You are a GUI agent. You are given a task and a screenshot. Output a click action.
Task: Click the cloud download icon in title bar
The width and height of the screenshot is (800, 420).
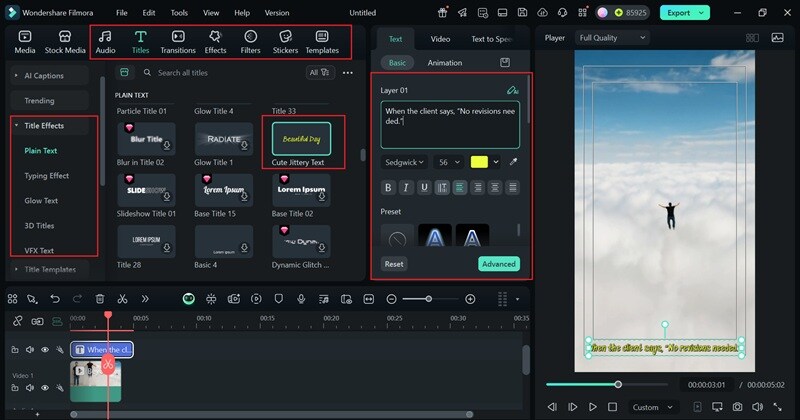click(542, 13)
